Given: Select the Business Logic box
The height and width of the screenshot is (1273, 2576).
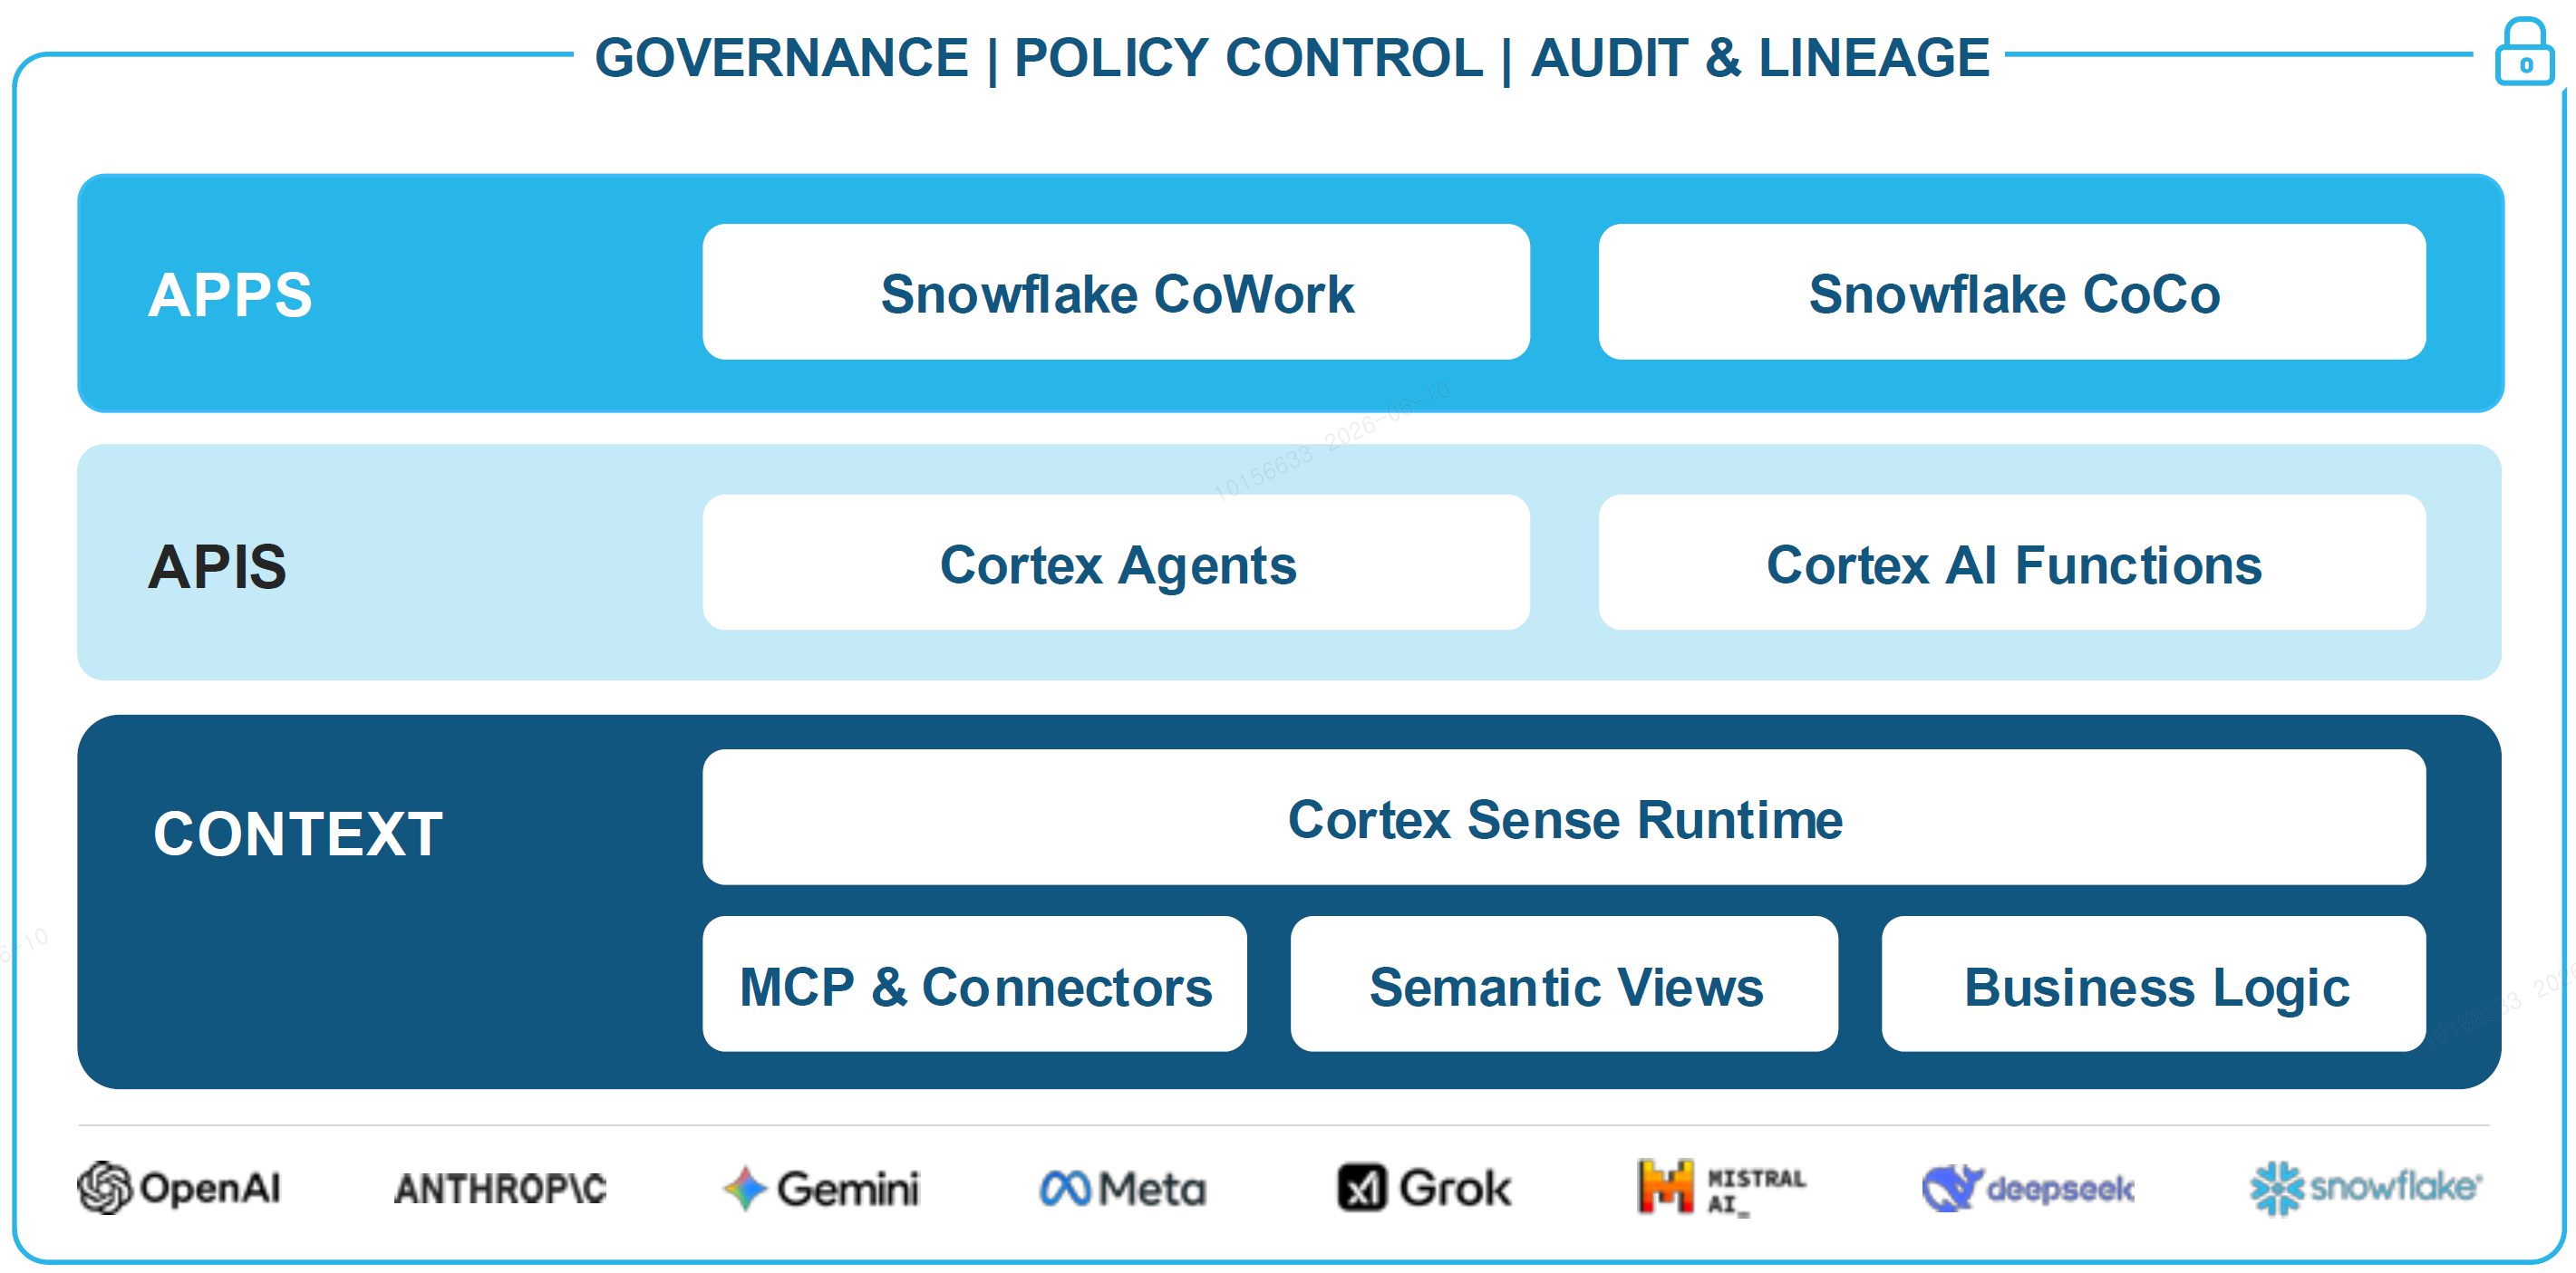Looking at the screenshot, I should 2154,984.
